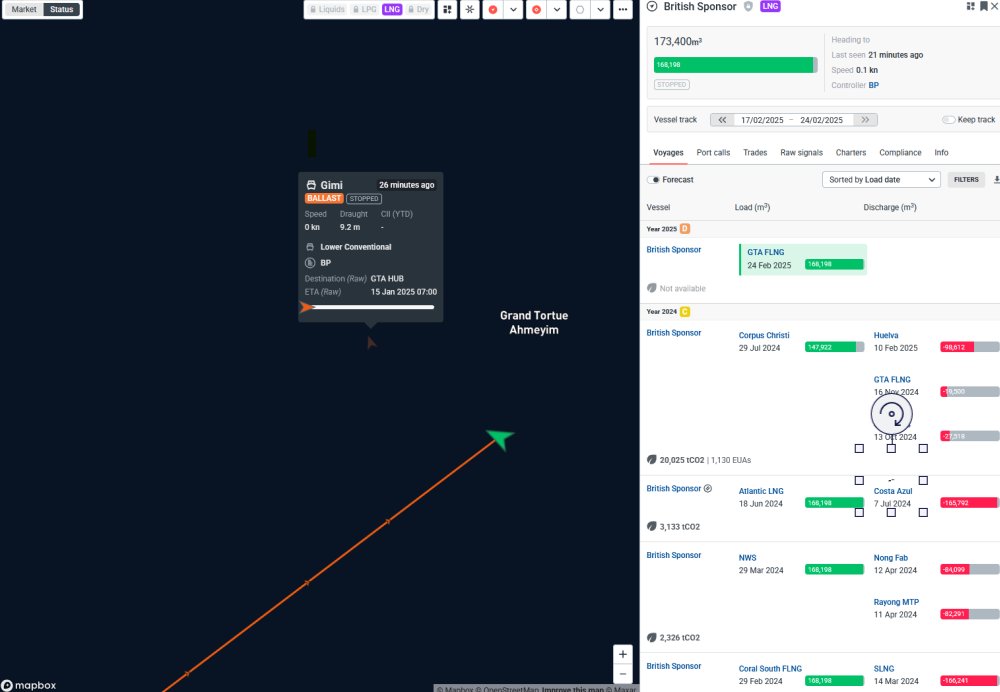Toggle the Dry commodity filter
The height and width of the screenshot is (692, 1000).
pyautogui.click(x=418, y=10)
